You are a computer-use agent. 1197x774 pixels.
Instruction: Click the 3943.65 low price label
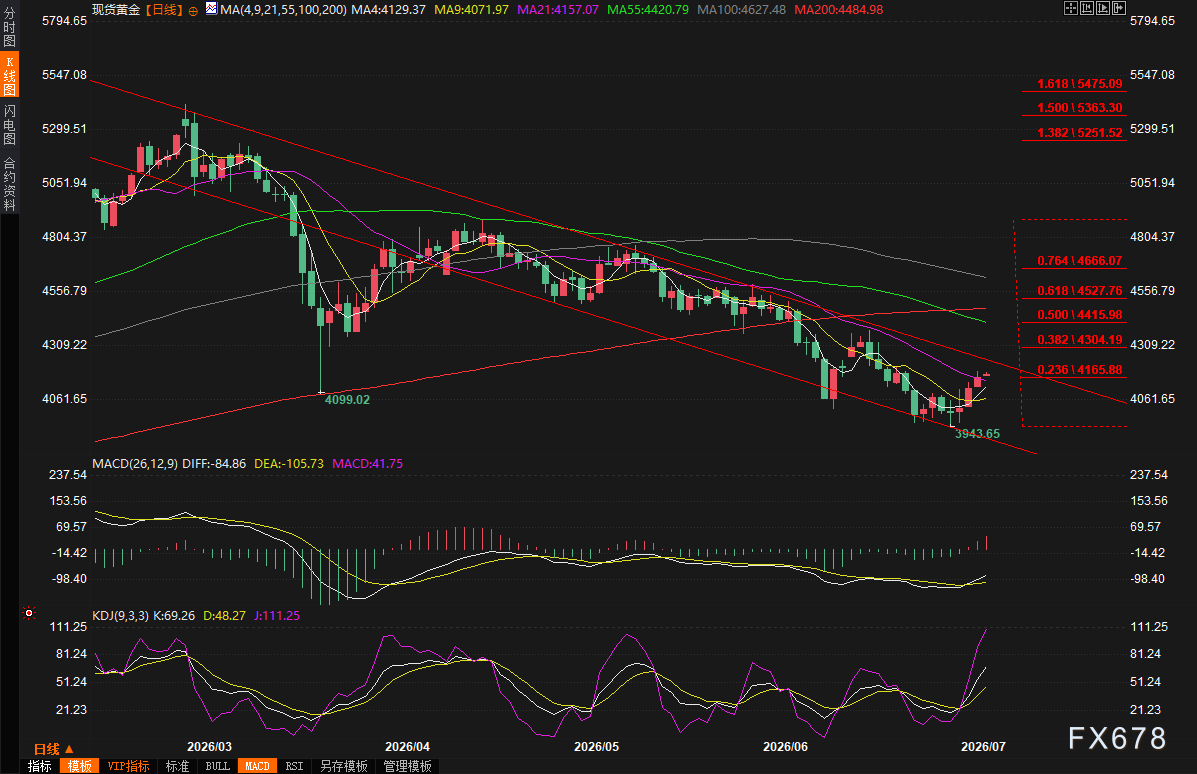(x=977, y=434)
